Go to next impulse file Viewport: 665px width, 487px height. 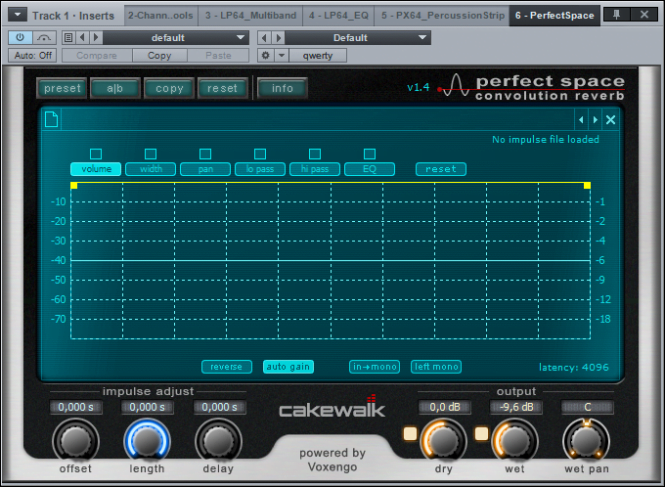click(x=595, y=120)
